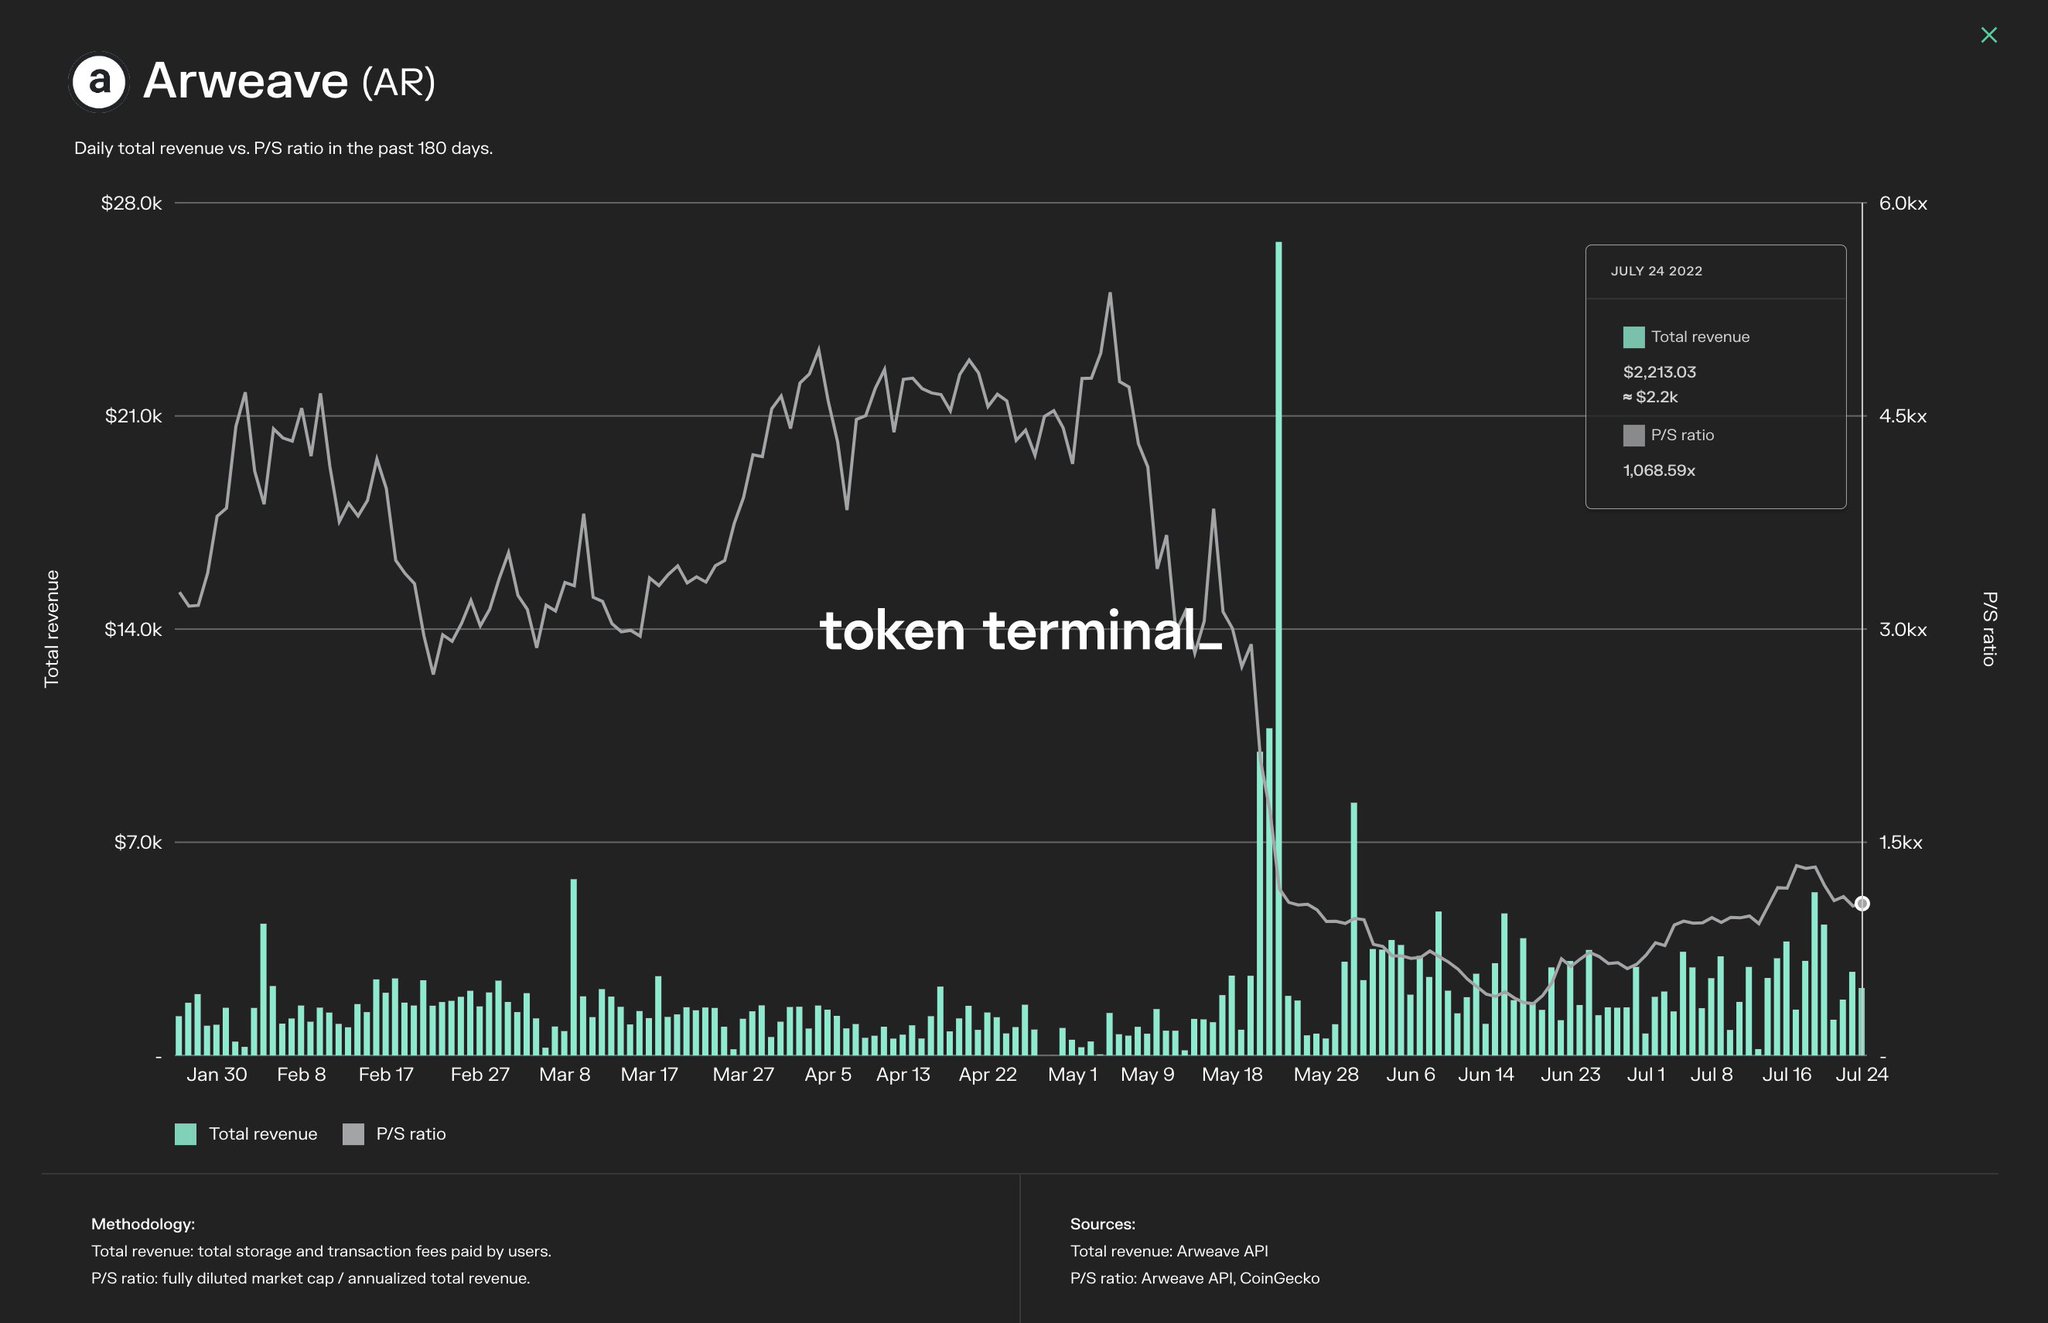Open the Methodology section details
2048x1323 pixels.
click(141, 1223)
